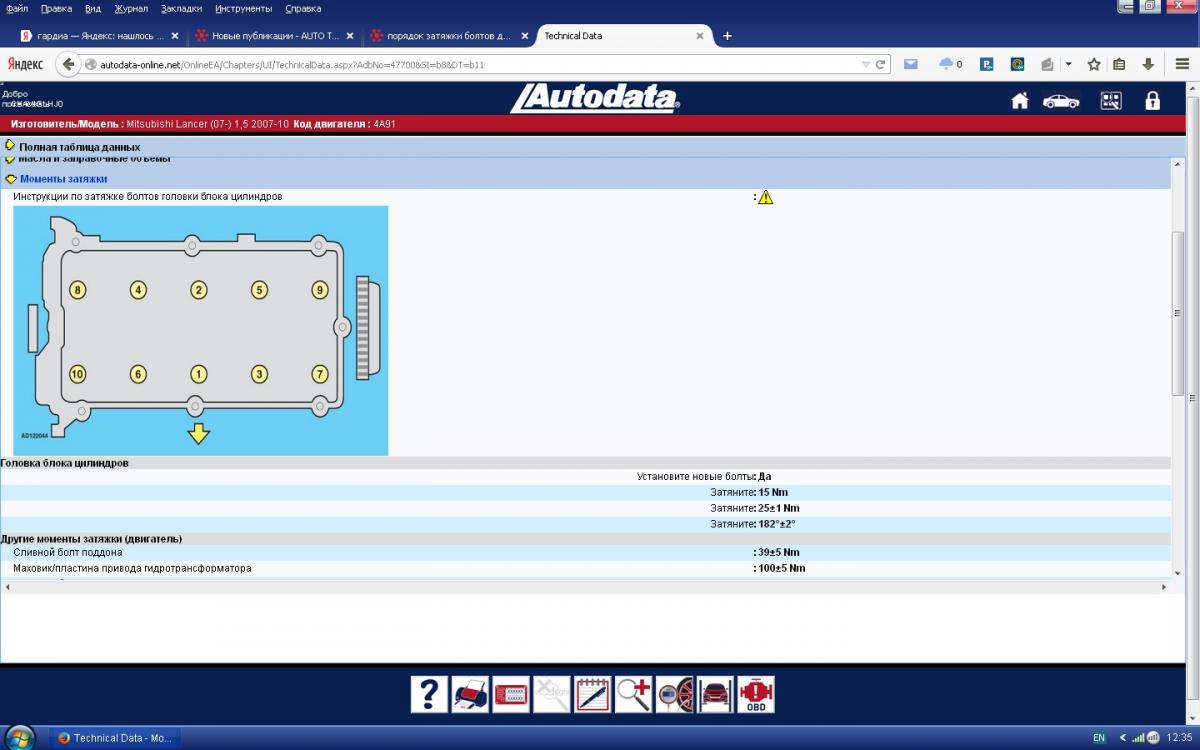Open the Правка menu

56,8
